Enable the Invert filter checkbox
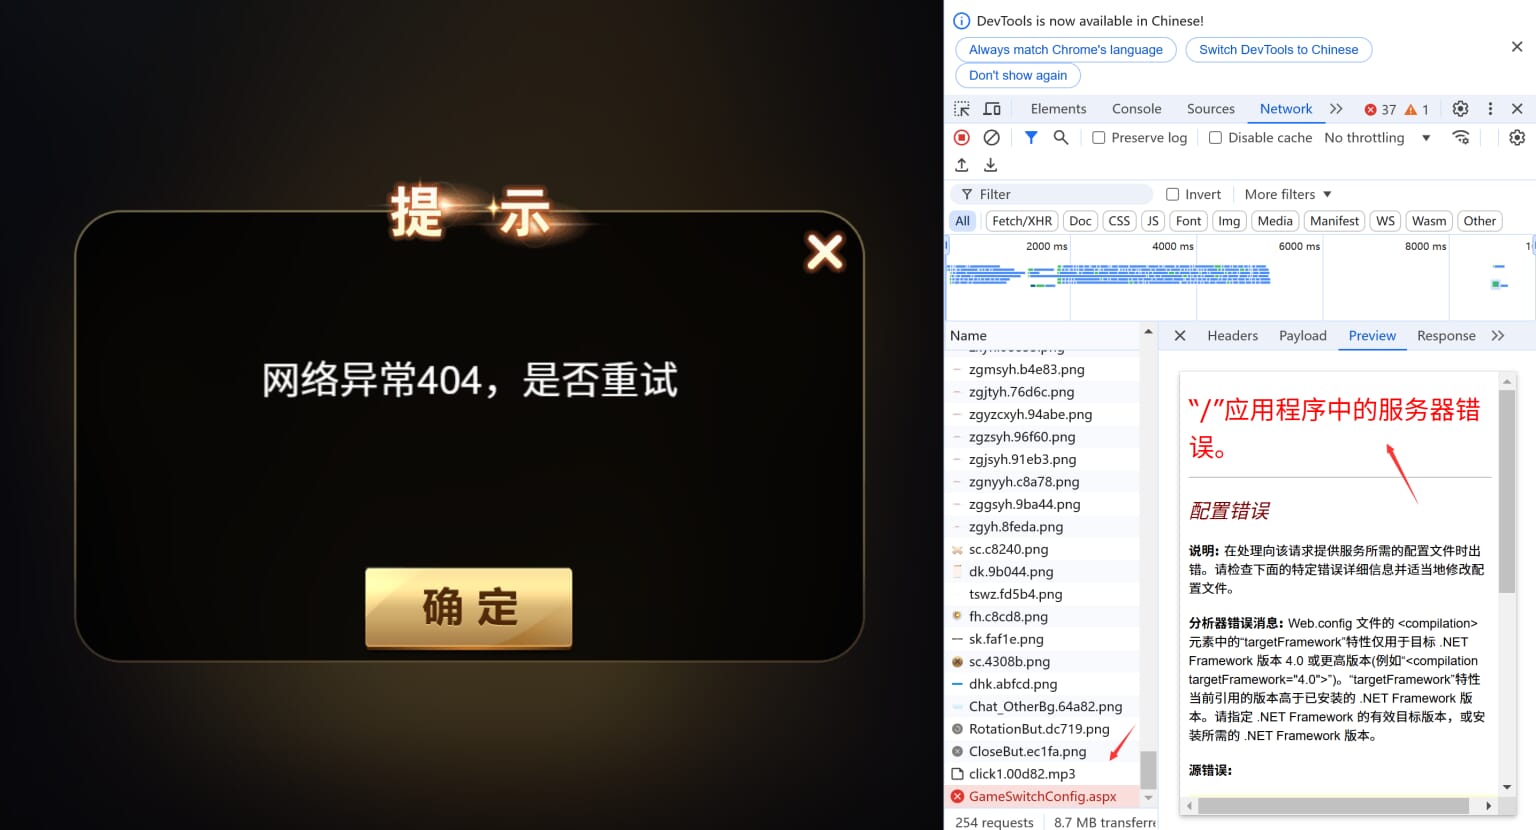 1171,193
